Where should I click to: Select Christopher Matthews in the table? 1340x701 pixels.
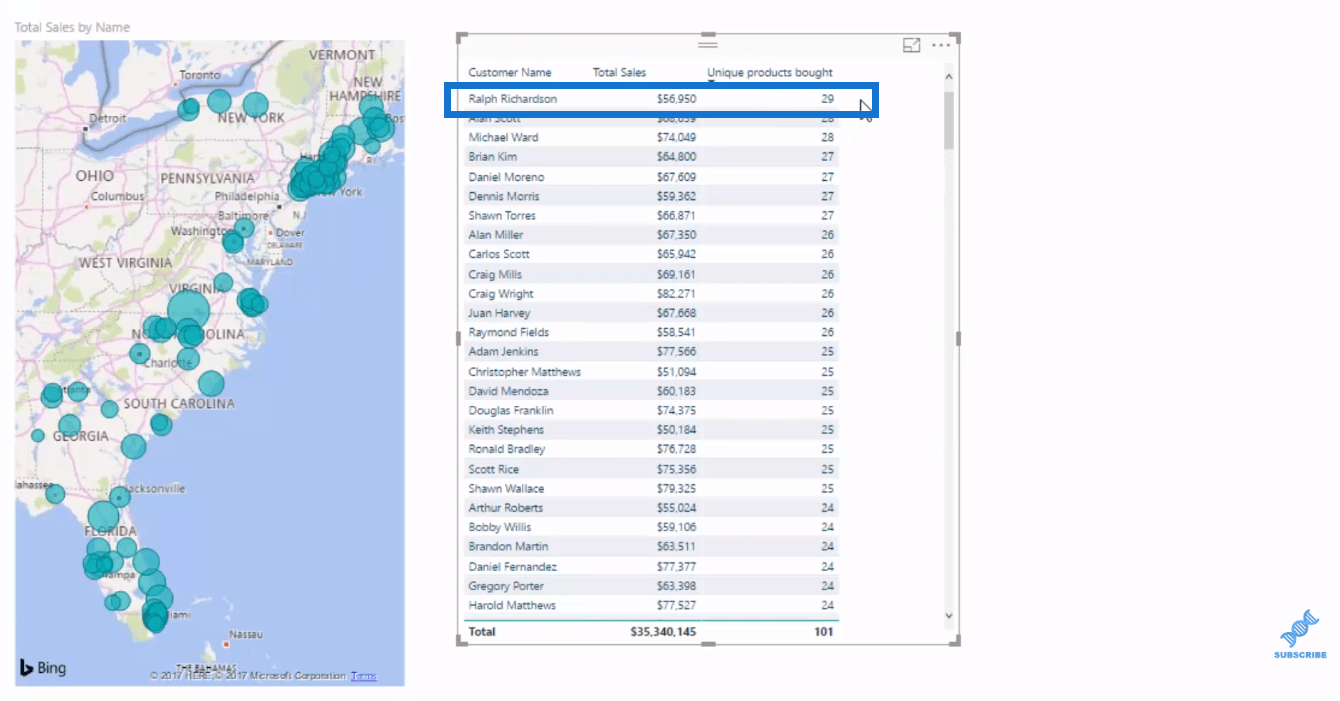(x=524, y=372)
